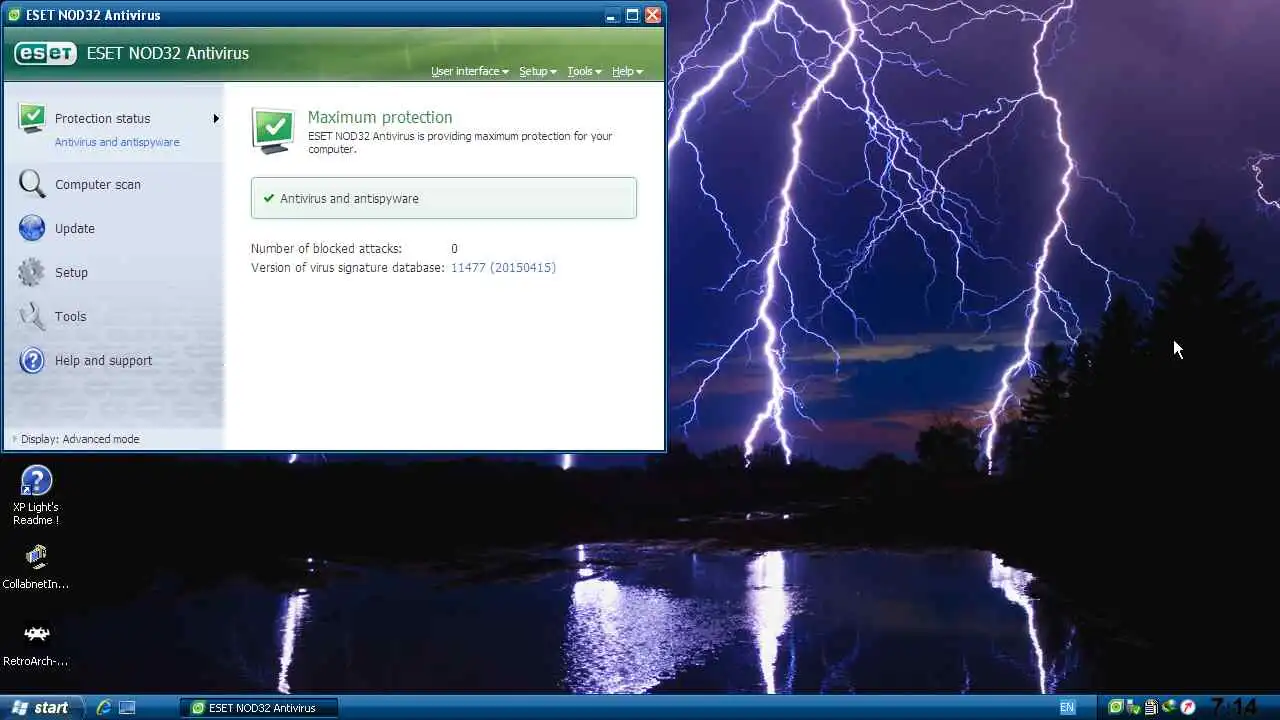The width and height of the screenshot is (1280, 720).
Task: Open the Tools dropdown menu in header
Action: coord(585,71)
